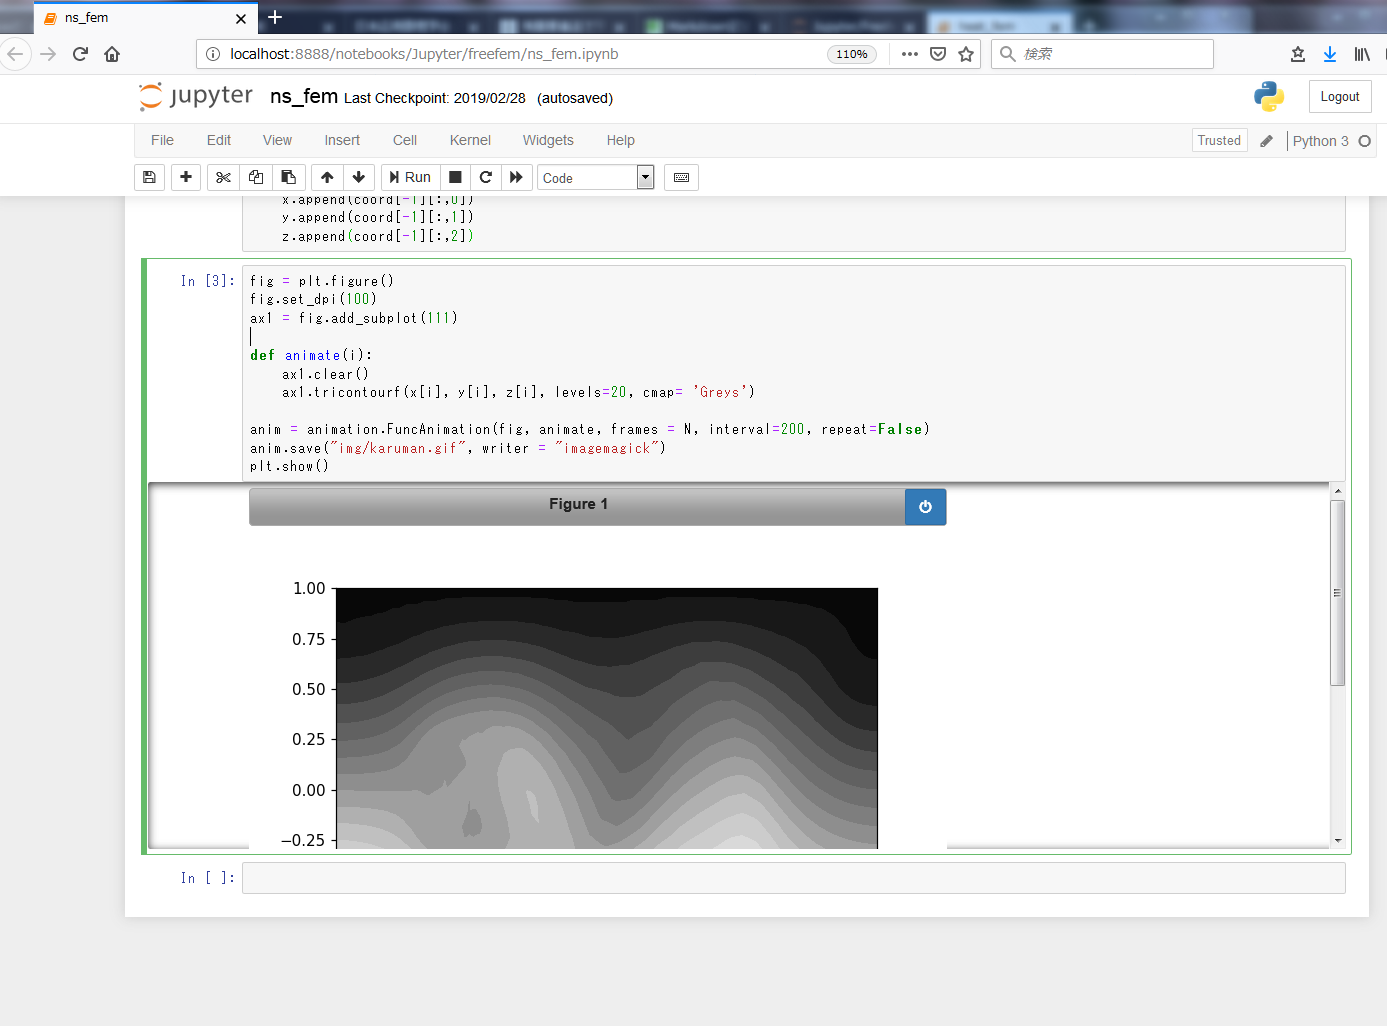This screenshot has width=1387, height=1026.
Task: Open the Cell menu
Action: click(x=405, y=141)
